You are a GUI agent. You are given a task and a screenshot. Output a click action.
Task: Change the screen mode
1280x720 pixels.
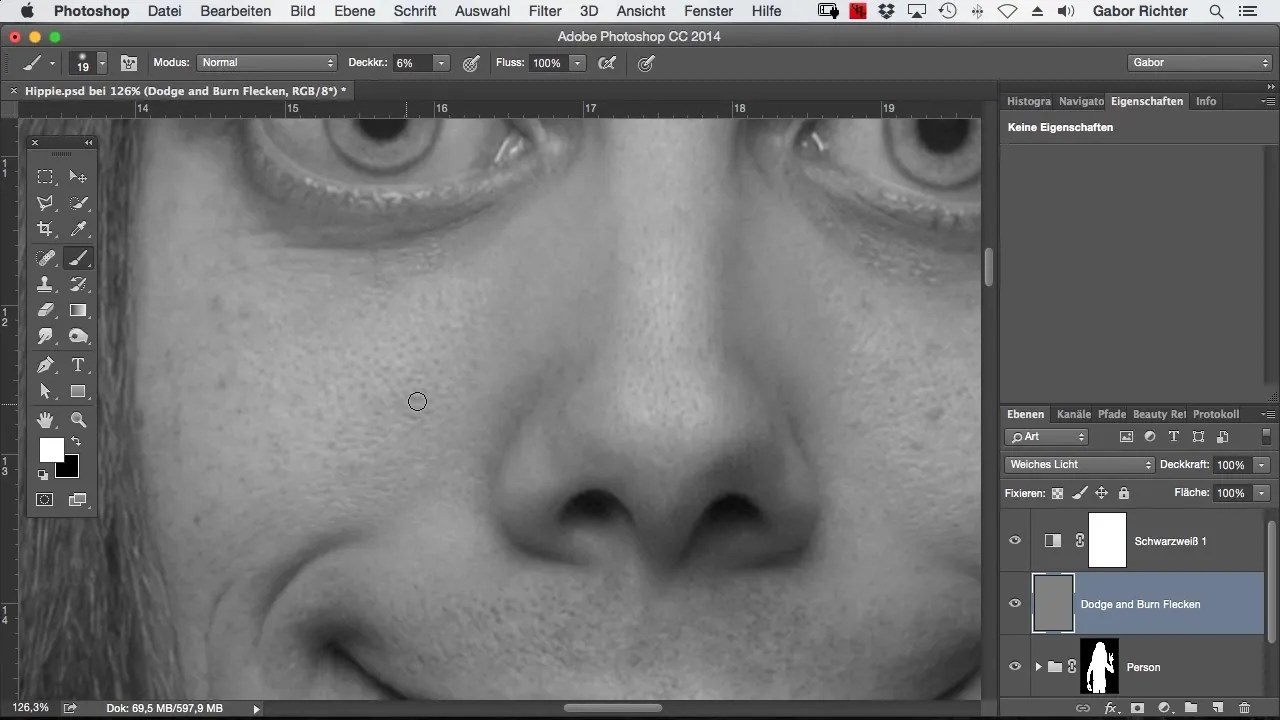point(78,500)
